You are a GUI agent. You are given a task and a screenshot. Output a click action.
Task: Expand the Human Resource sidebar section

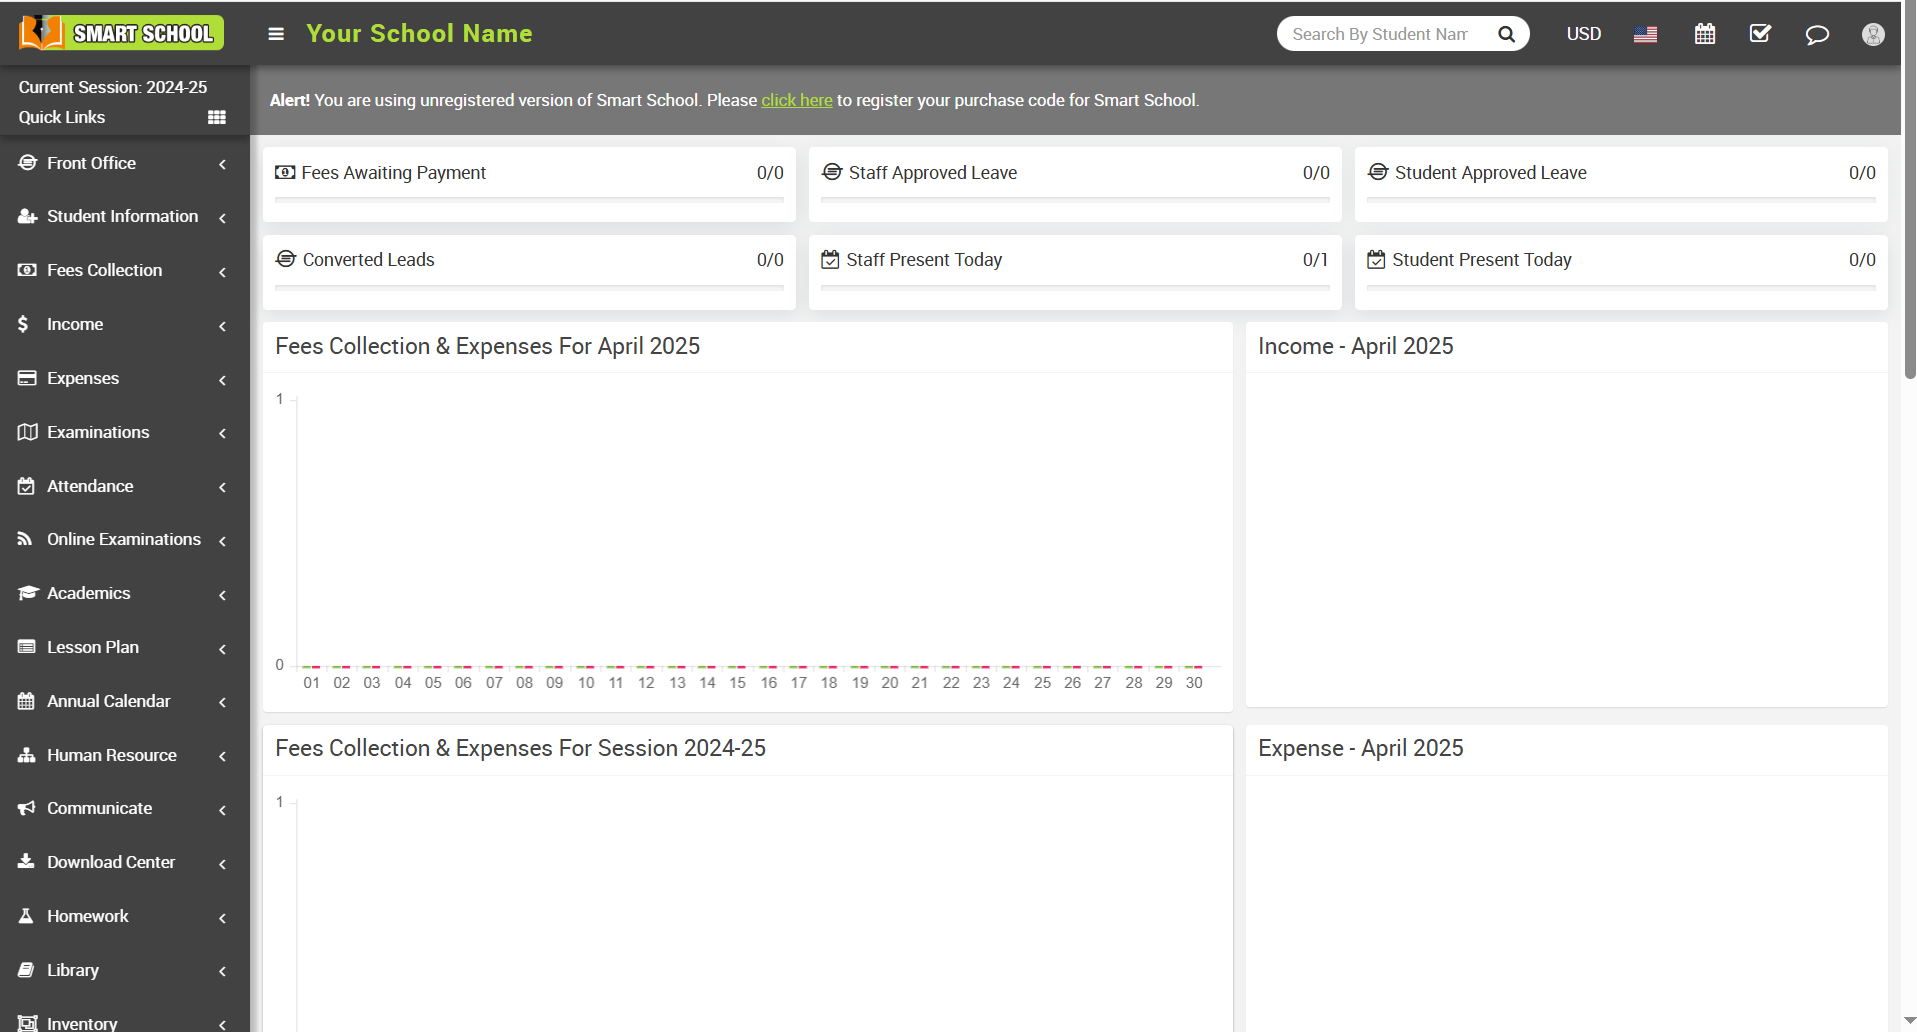pos(124,755)
